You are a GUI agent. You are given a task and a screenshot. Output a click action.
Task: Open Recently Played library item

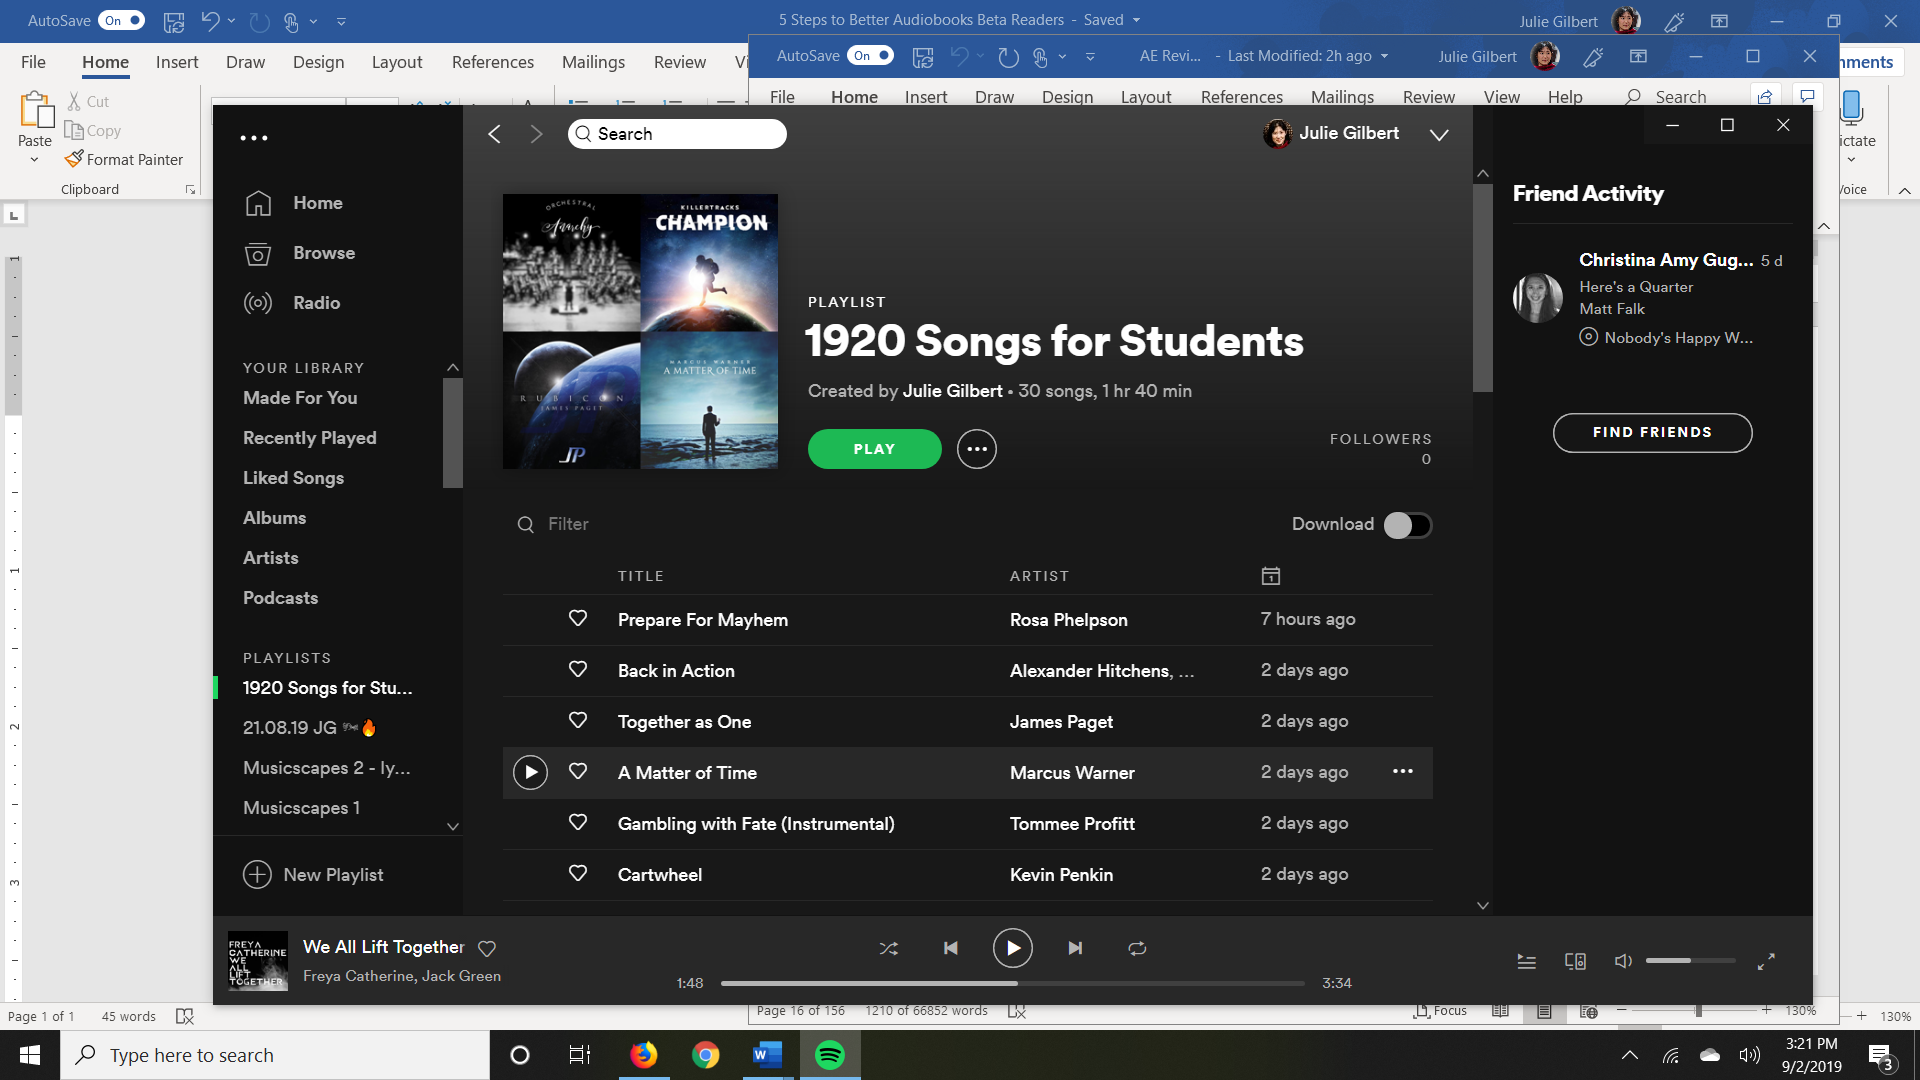(310, 438)
